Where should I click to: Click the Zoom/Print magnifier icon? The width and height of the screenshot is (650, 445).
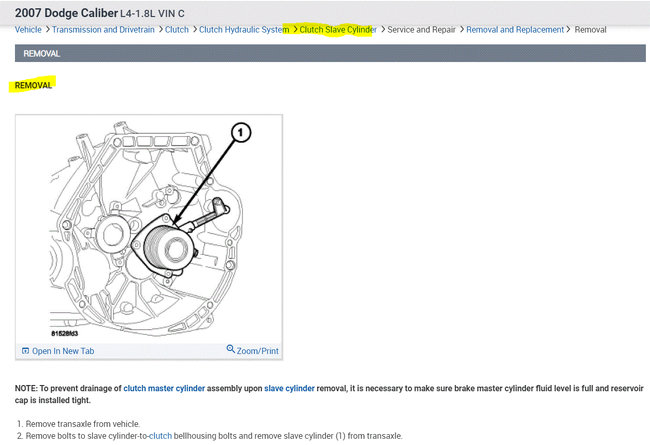click(230, 349)
